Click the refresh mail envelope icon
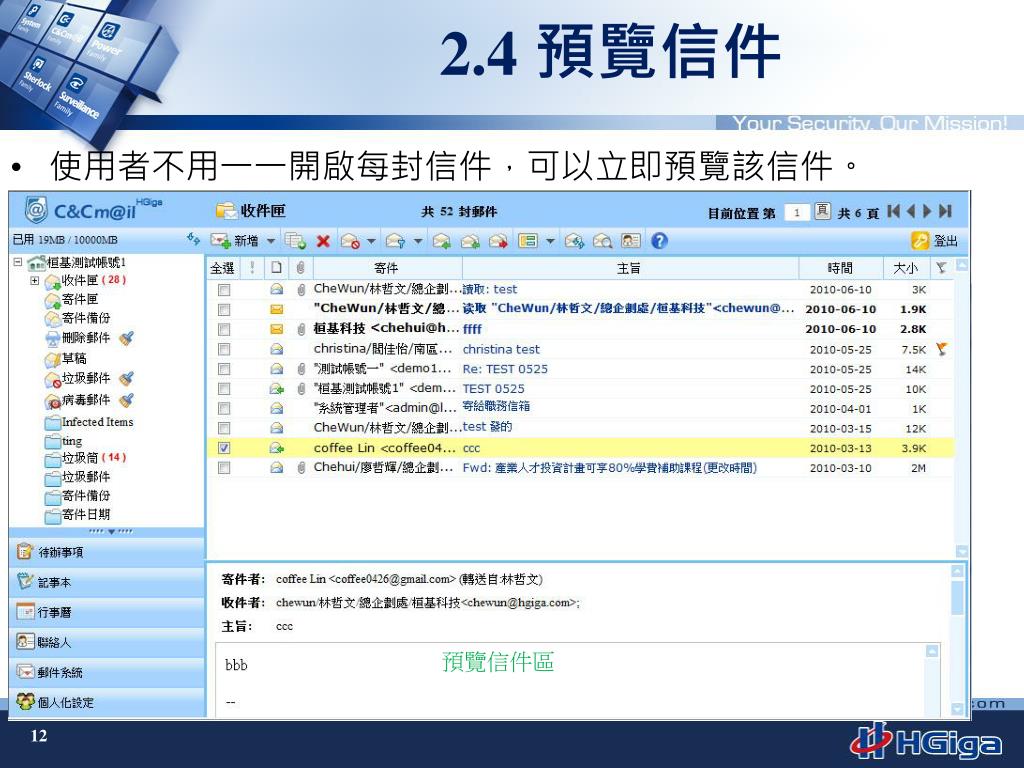Image resolution: width=1024 pixels, height=768 pixels. (x=574, y=241)
